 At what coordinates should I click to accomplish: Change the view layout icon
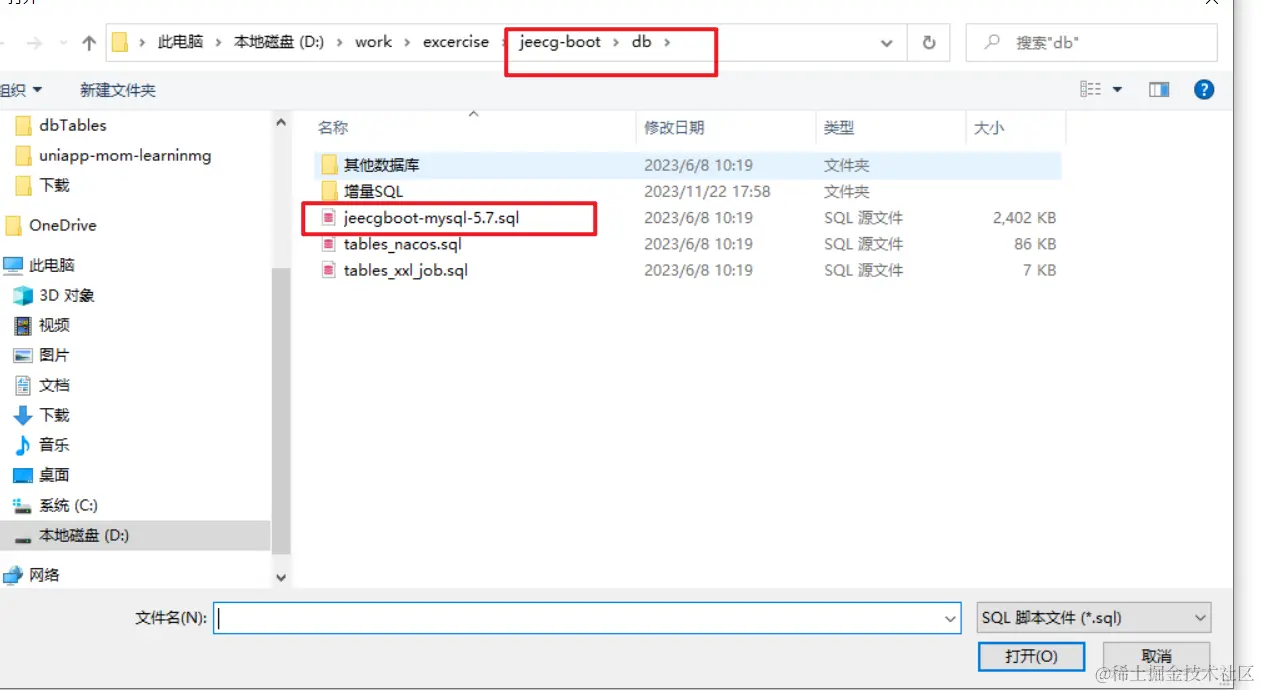point(1090,90)
